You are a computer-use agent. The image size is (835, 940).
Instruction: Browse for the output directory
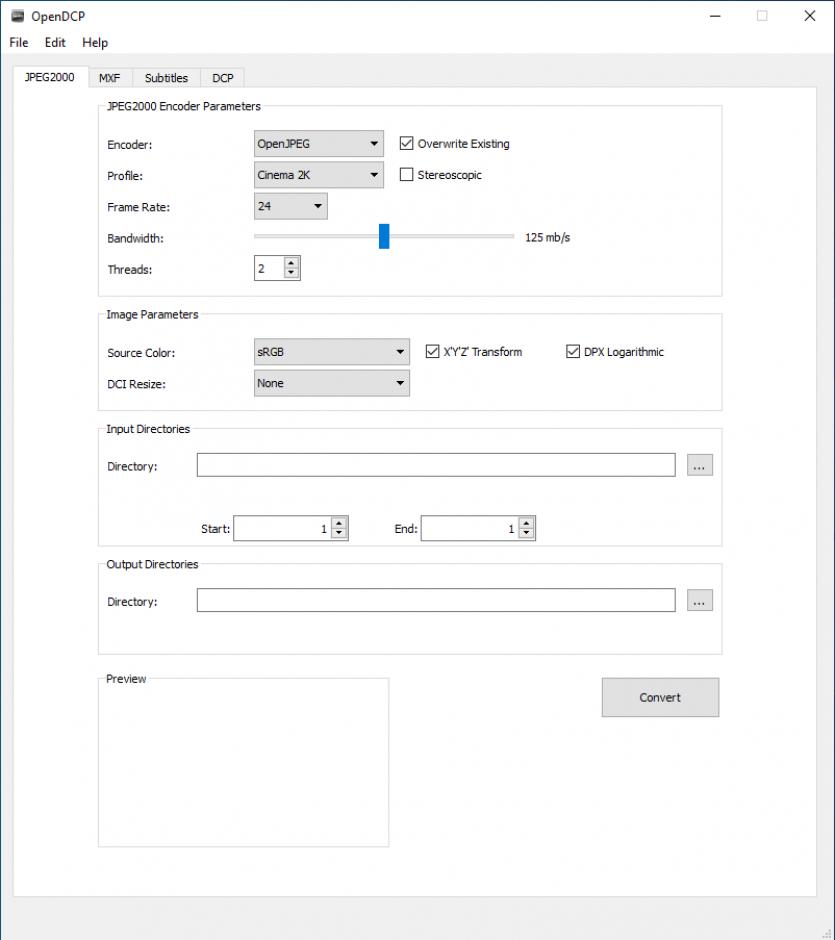[700, 600]
